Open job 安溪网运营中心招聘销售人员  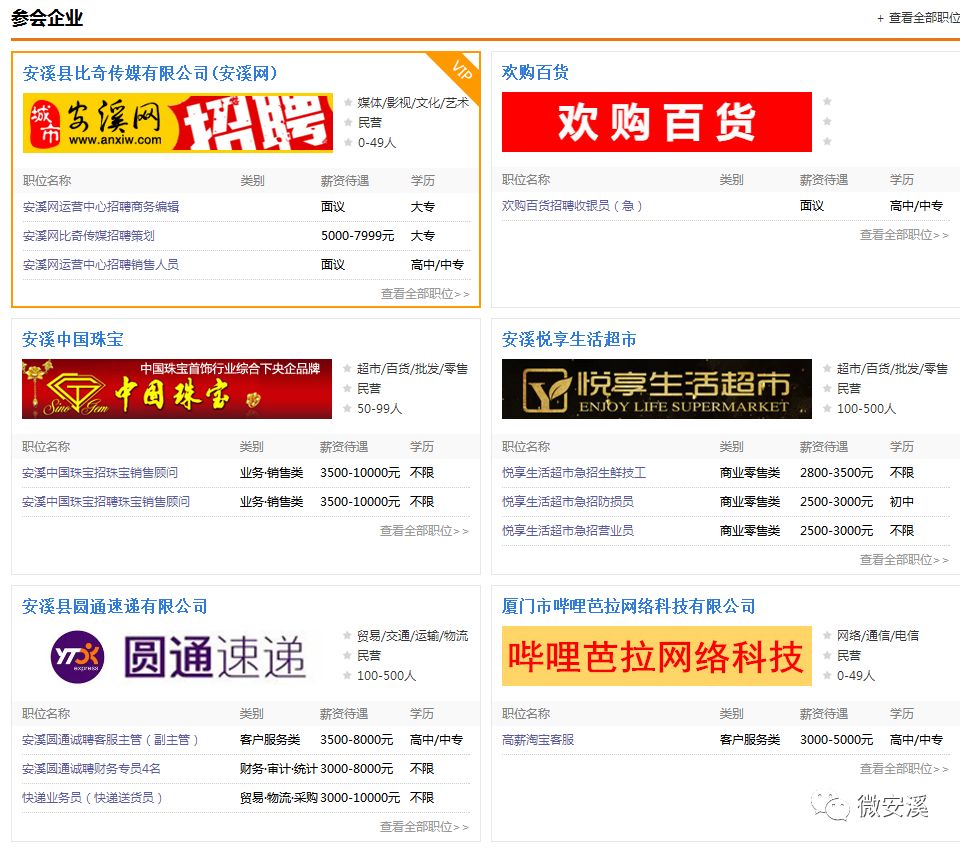click(101, 264)
